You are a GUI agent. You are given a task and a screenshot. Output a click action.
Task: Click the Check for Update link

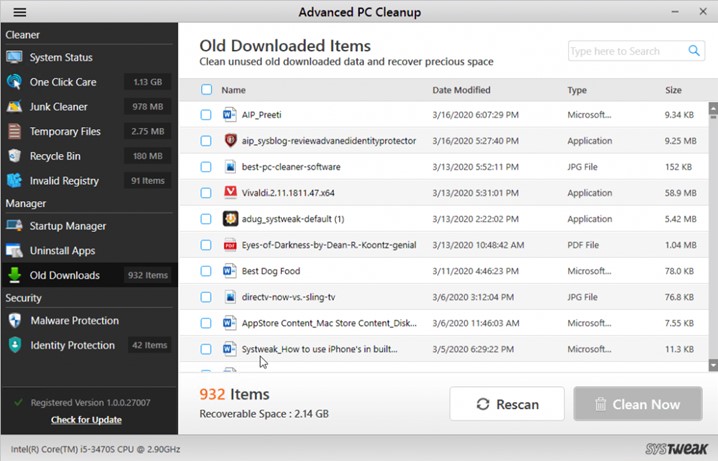point(86,420)
